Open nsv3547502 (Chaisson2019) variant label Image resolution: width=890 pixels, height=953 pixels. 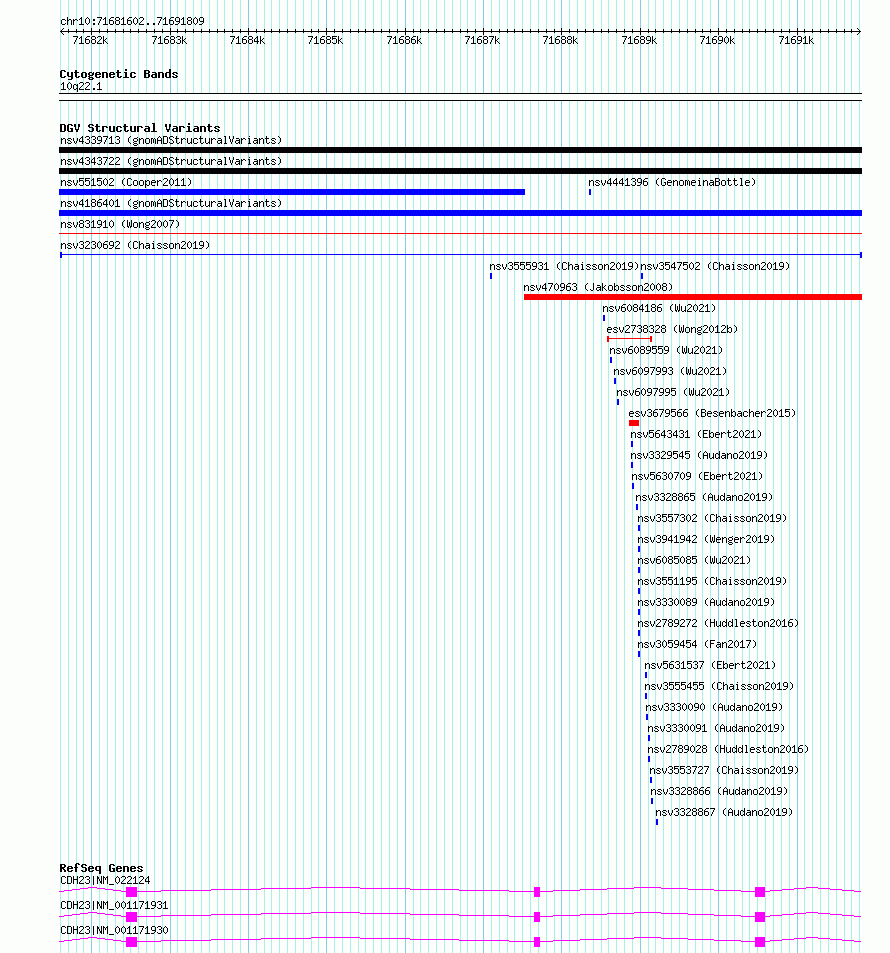coord(715,266)
